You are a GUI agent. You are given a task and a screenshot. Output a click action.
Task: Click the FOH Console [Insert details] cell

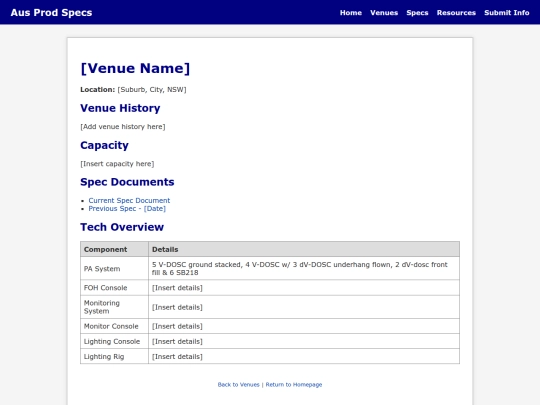tap(304, 288)
